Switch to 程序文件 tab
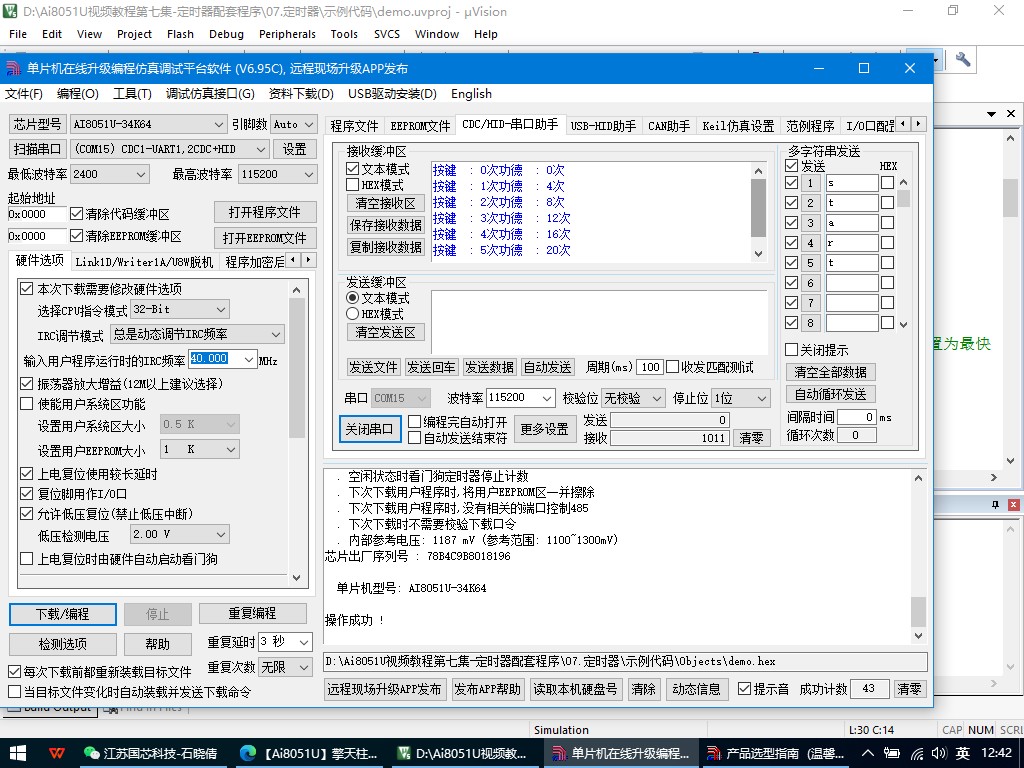 coord(354,125)
